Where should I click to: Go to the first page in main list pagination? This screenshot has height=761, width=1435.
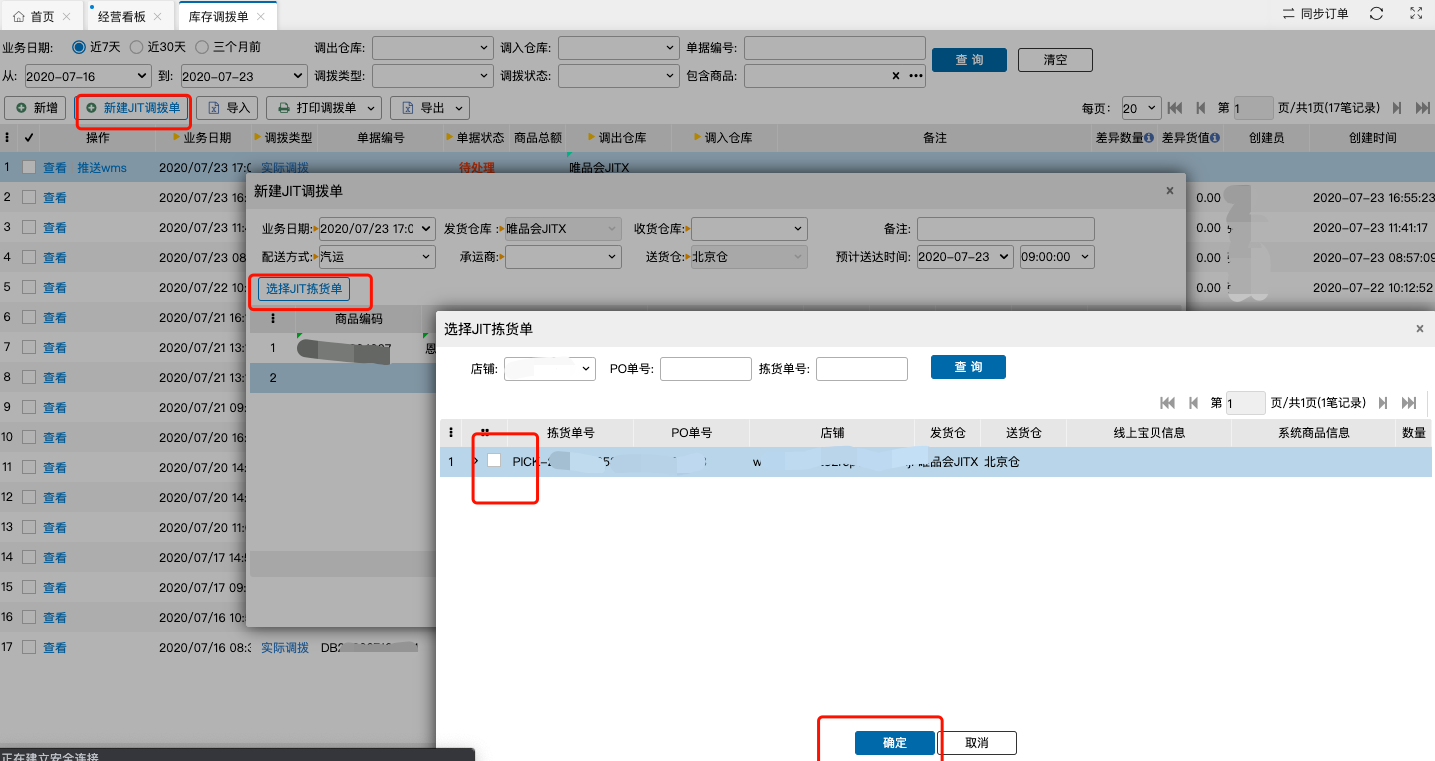point(1176,108)
